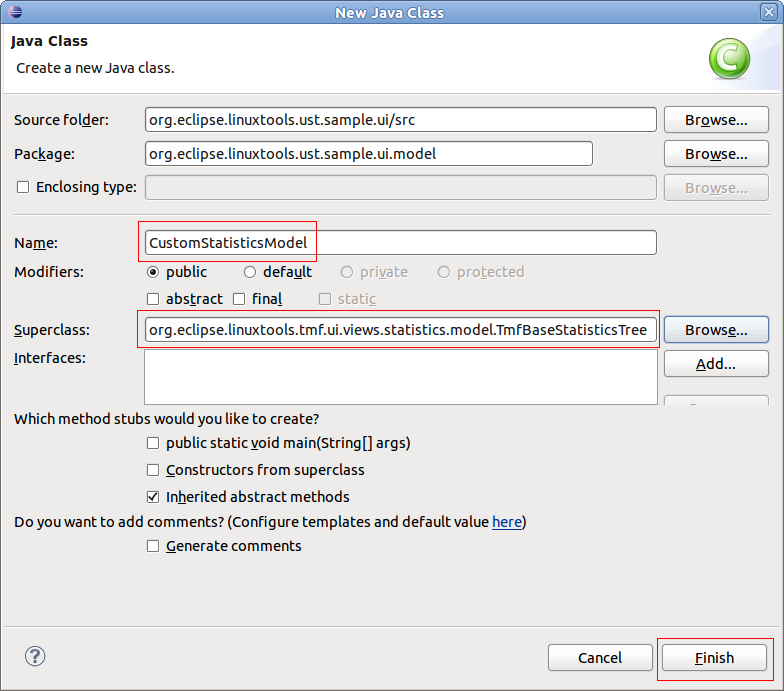Click Add to add an interface
Viewport: 784px width, 691px height.
[715, 364]
